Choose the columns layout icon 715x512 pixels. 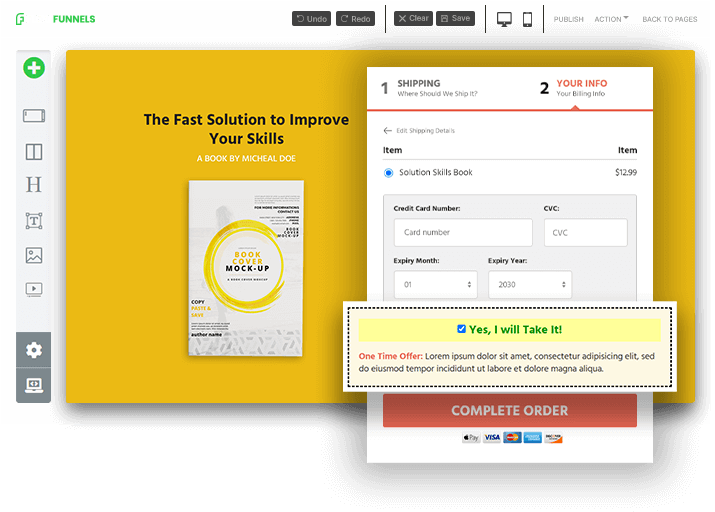34,152
